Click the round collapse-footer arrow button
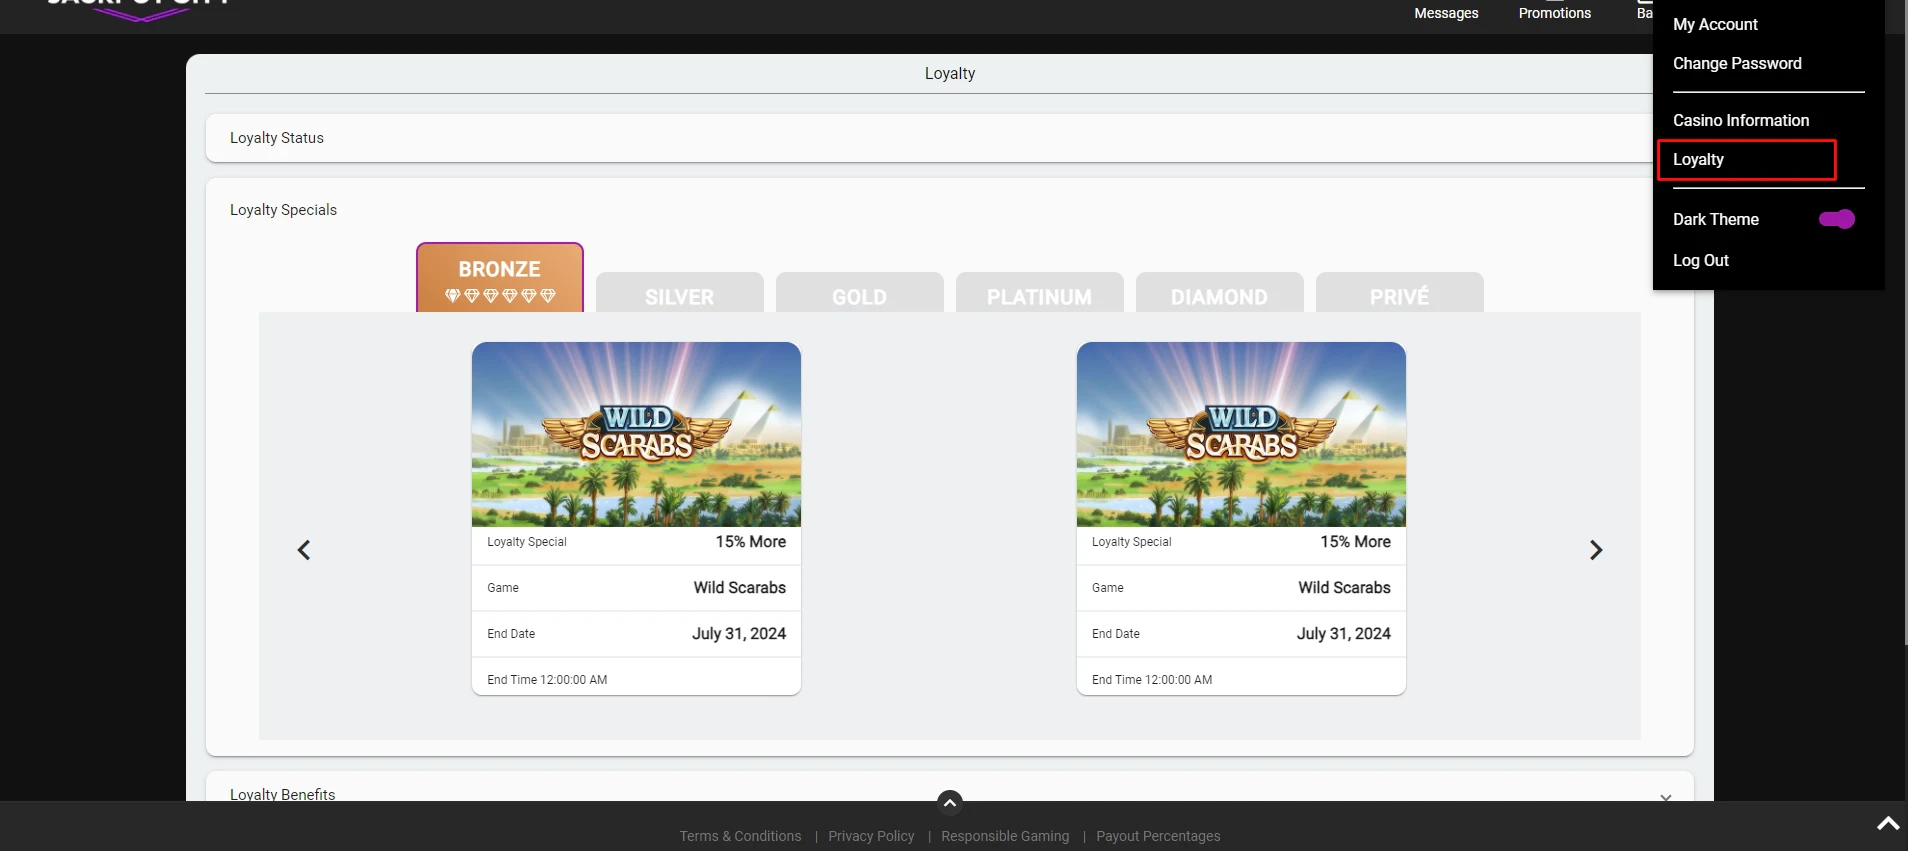The image size is (1908, 851). tap(950, 802)
